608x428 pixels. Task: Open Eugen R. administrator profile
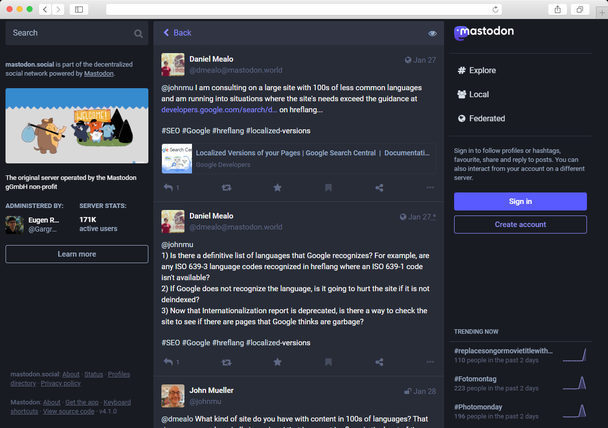pyautogui.click(x=33, y=225)
